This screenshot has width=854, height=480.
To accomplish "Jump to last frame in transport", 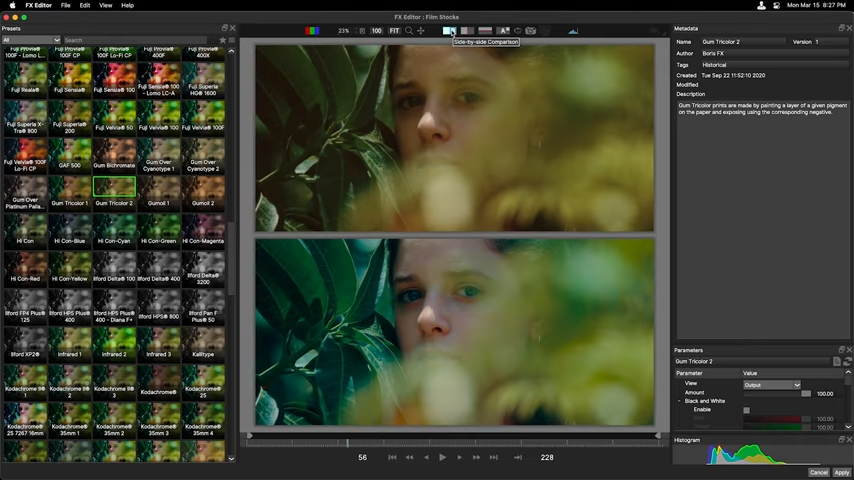I will [493, 458].
